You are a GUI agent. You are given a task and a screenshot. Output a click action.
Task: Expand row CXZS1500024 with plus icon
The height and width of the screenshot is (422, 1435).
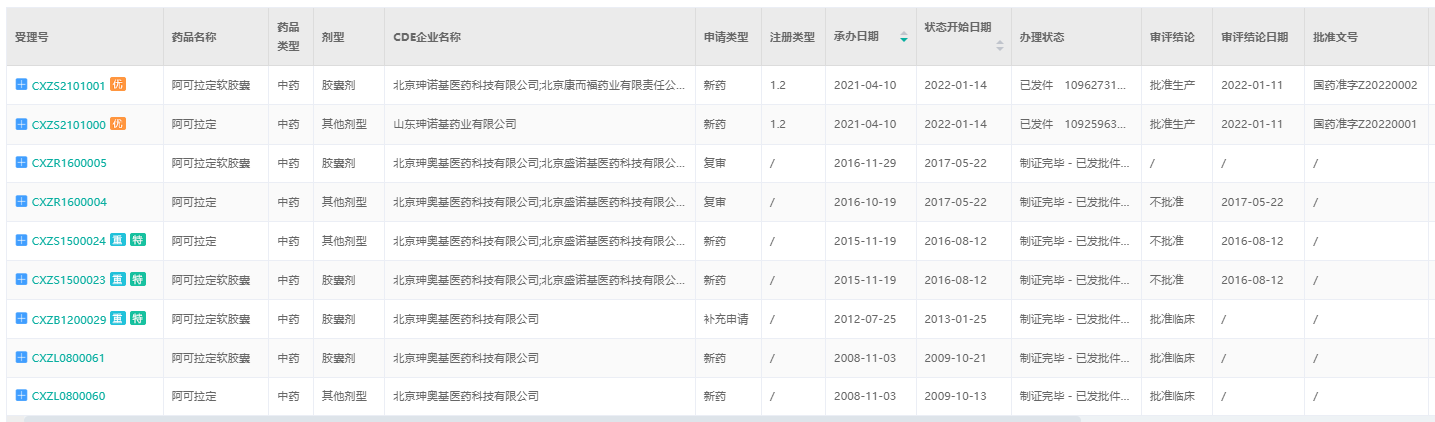coord(21,241)
